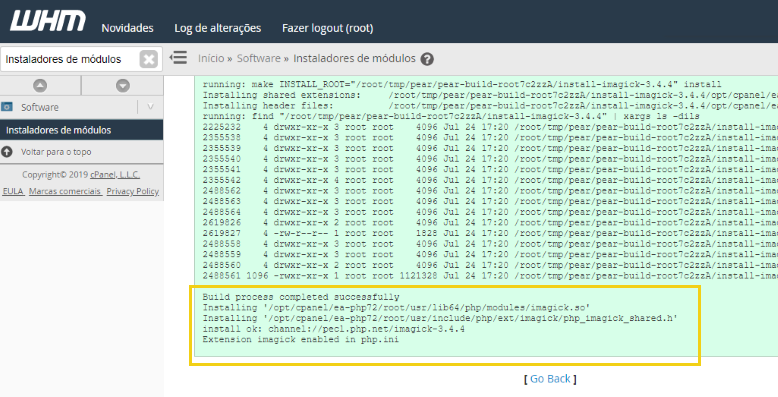Click the sidebar down arrow icon
The image size is (778, 397).
point(123,85)
